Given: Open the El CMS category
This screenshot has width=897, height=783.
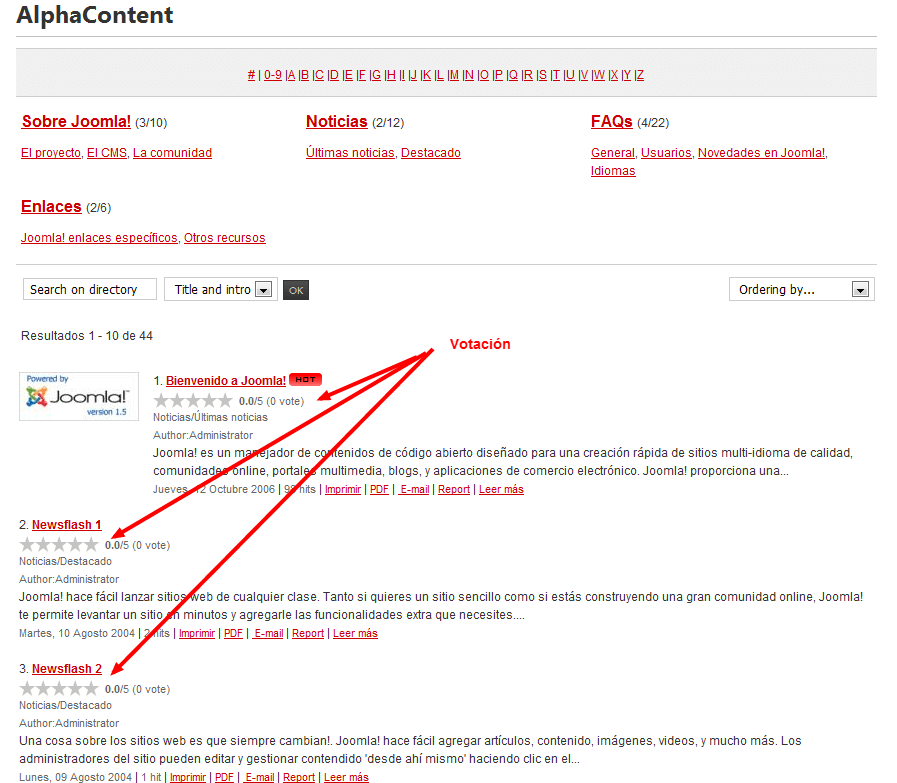Looking at the screenshot, I should tap(107, 153).
